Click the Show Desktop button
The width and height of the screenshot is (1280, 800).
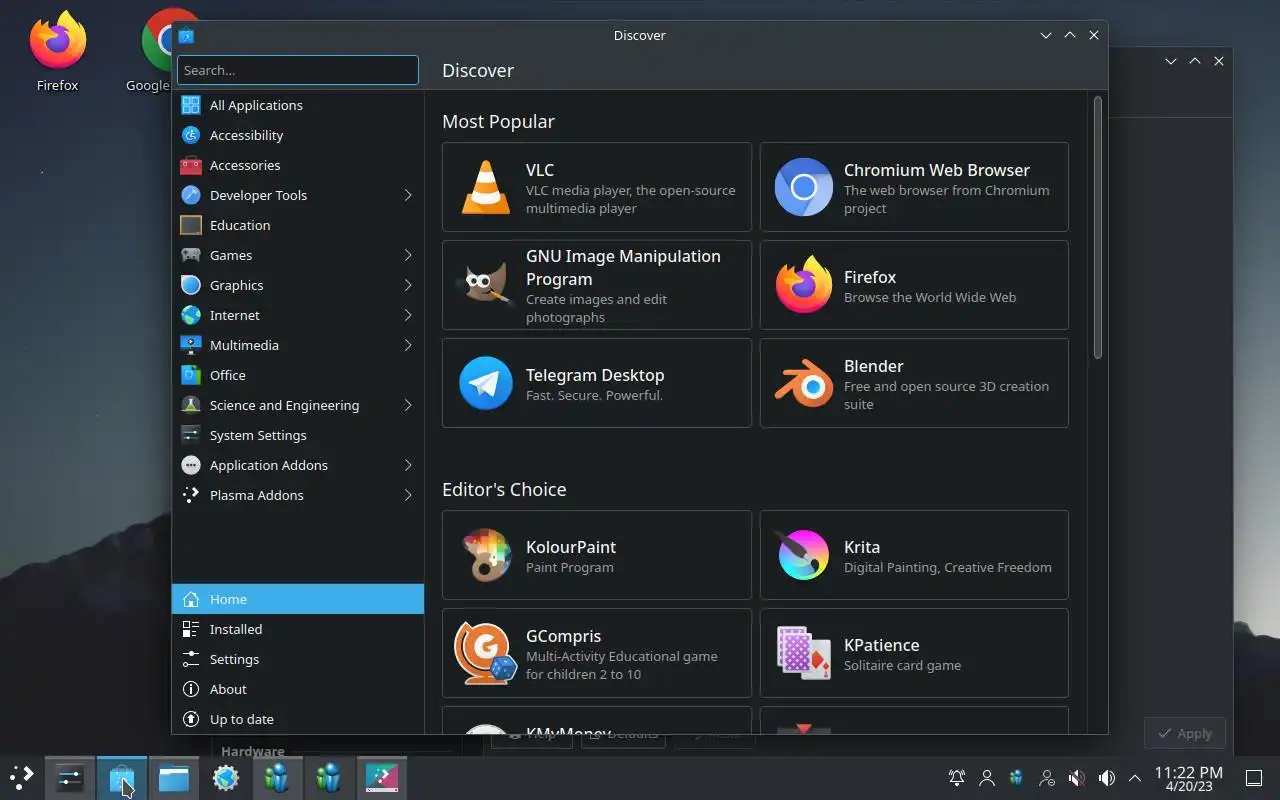pos(1254,777)
